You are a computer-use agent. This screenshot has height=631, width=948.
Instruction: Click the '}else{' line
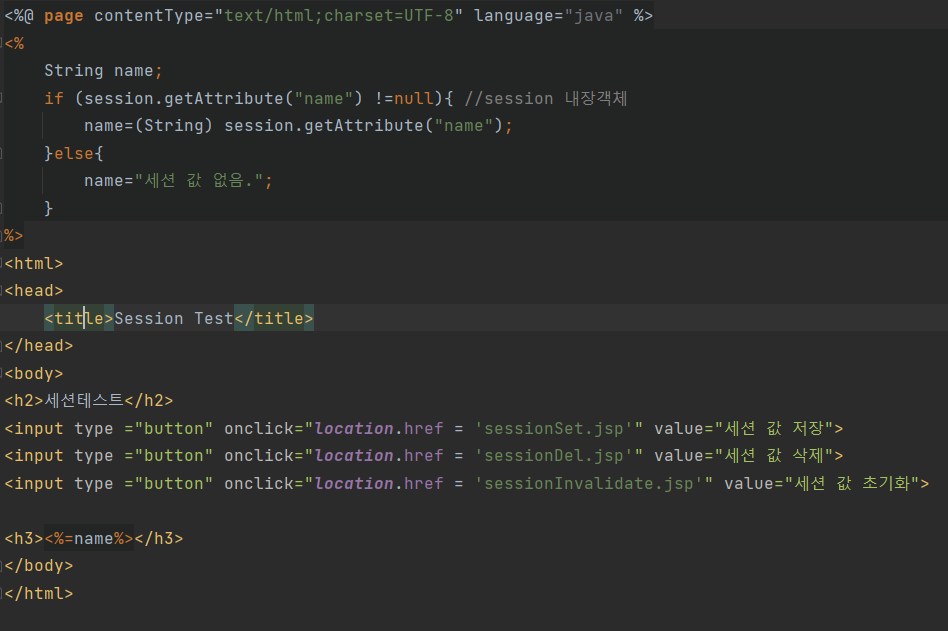tap(74, 154)
